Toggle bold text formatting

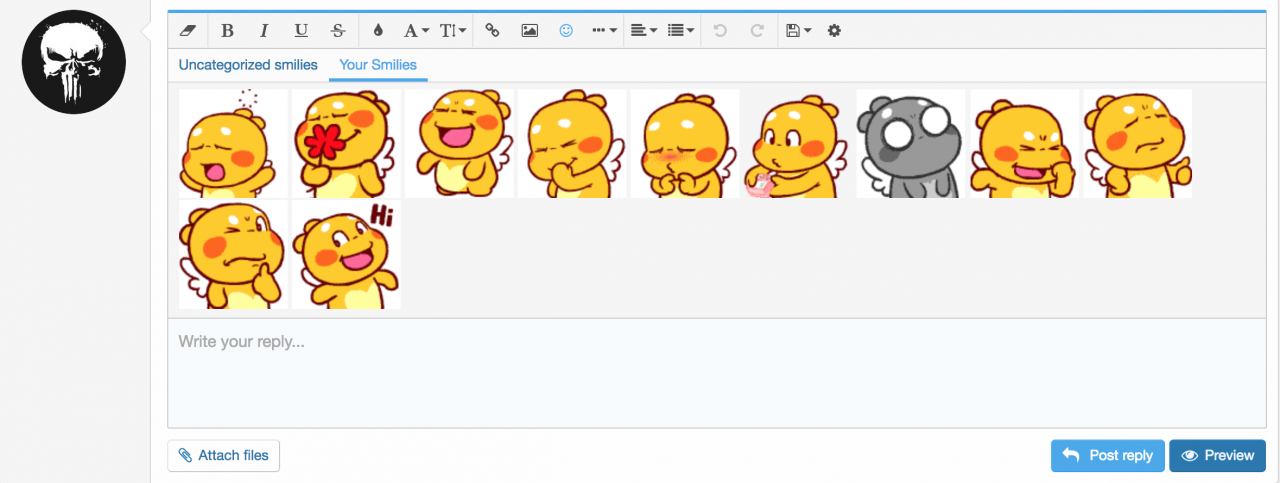[x=227, y=31]
